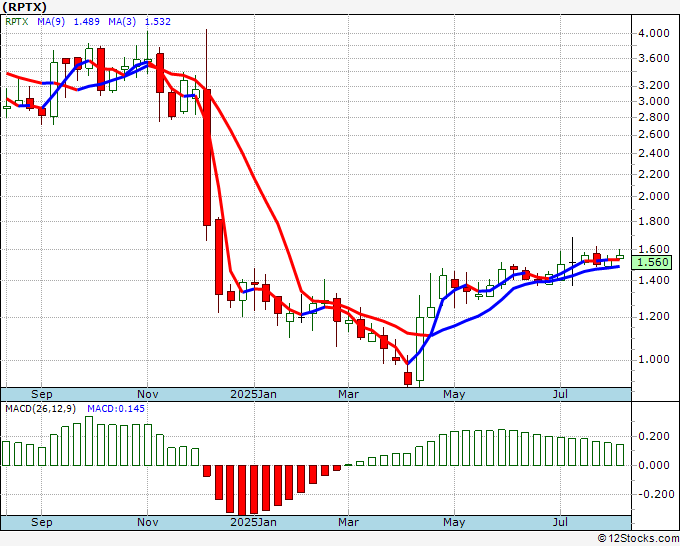Click Jul on the price chart date axis
This screenshot has width=680, height=546.
[x=560, y=394]
